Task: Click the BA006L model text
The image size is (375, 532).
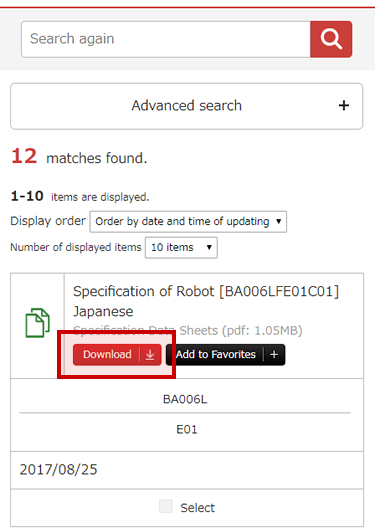Action: tap(185, 399)
